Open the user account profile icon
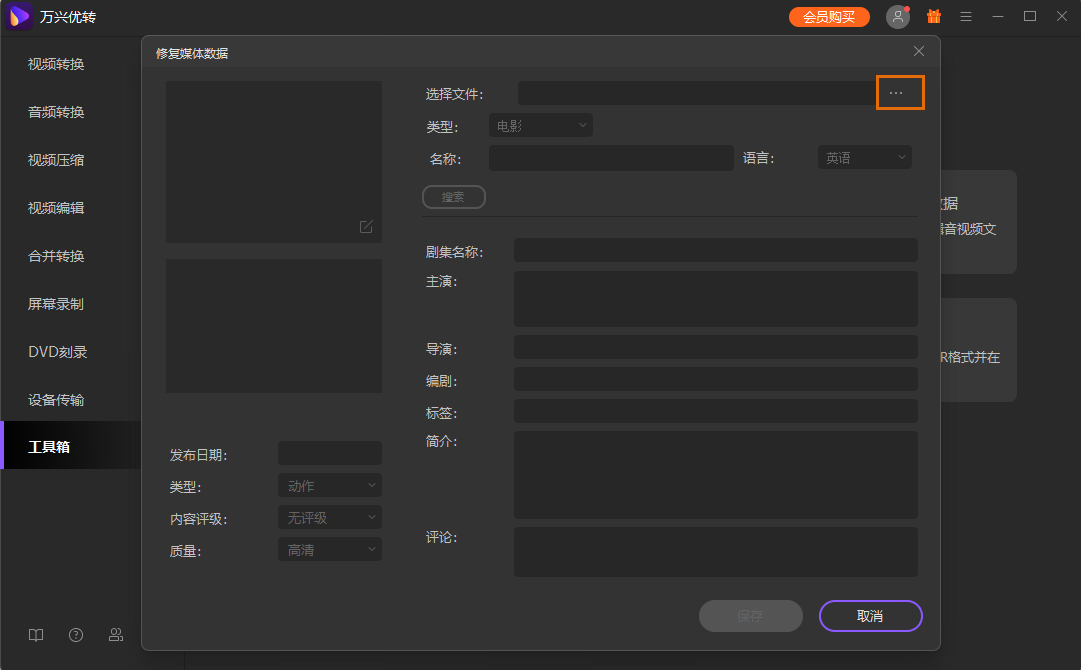This screenshot has width=1081, height=670. 897,17
